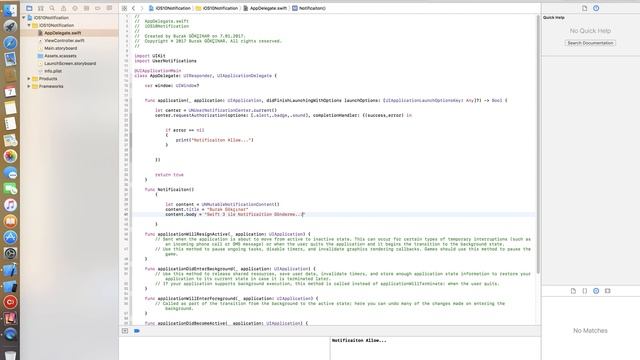This screenshot has width=640, height=360.
Task: Show the Media library
Action: [607, 291]
